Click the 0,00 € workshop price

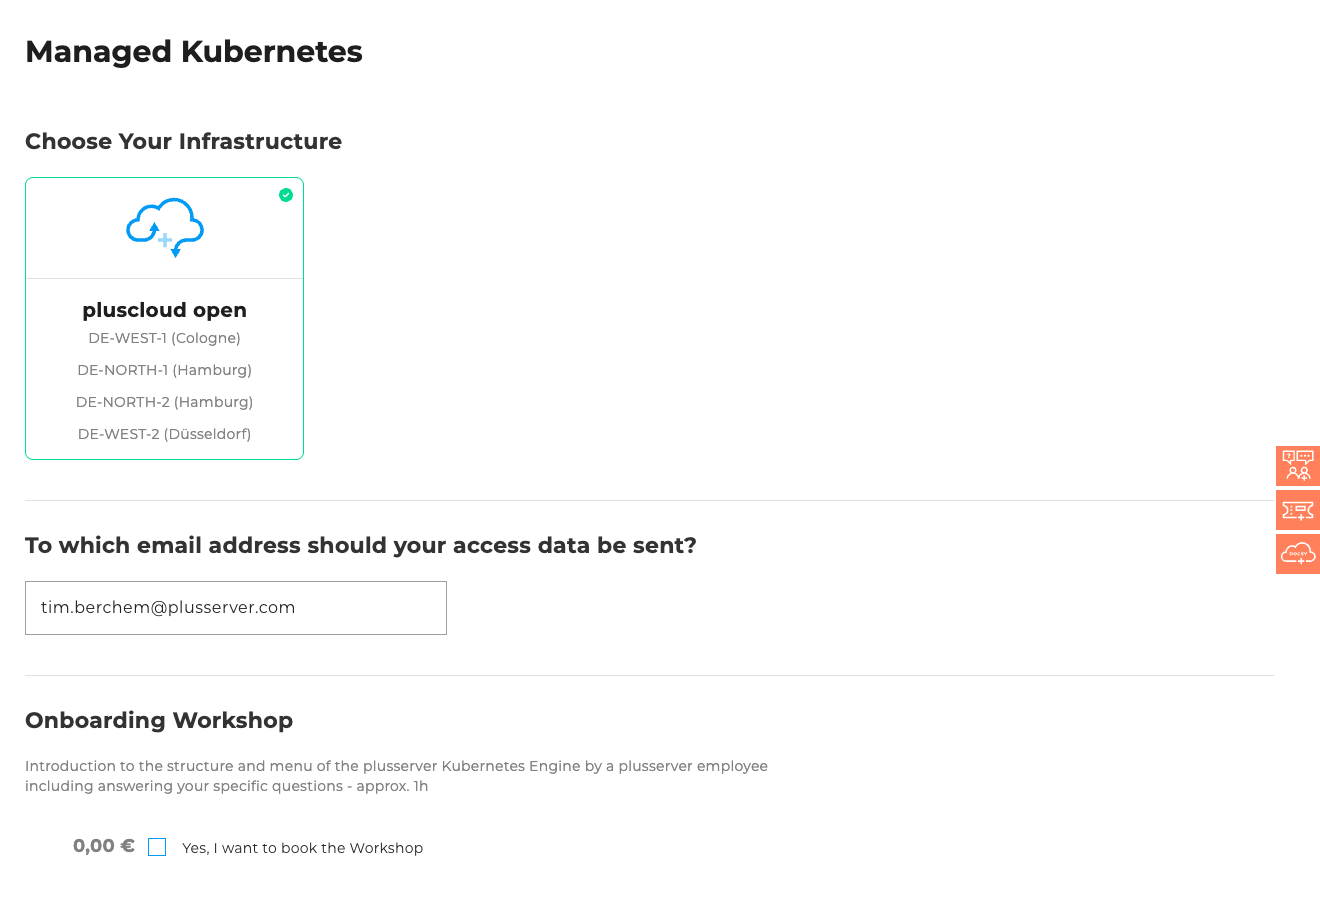click(103, 845)
